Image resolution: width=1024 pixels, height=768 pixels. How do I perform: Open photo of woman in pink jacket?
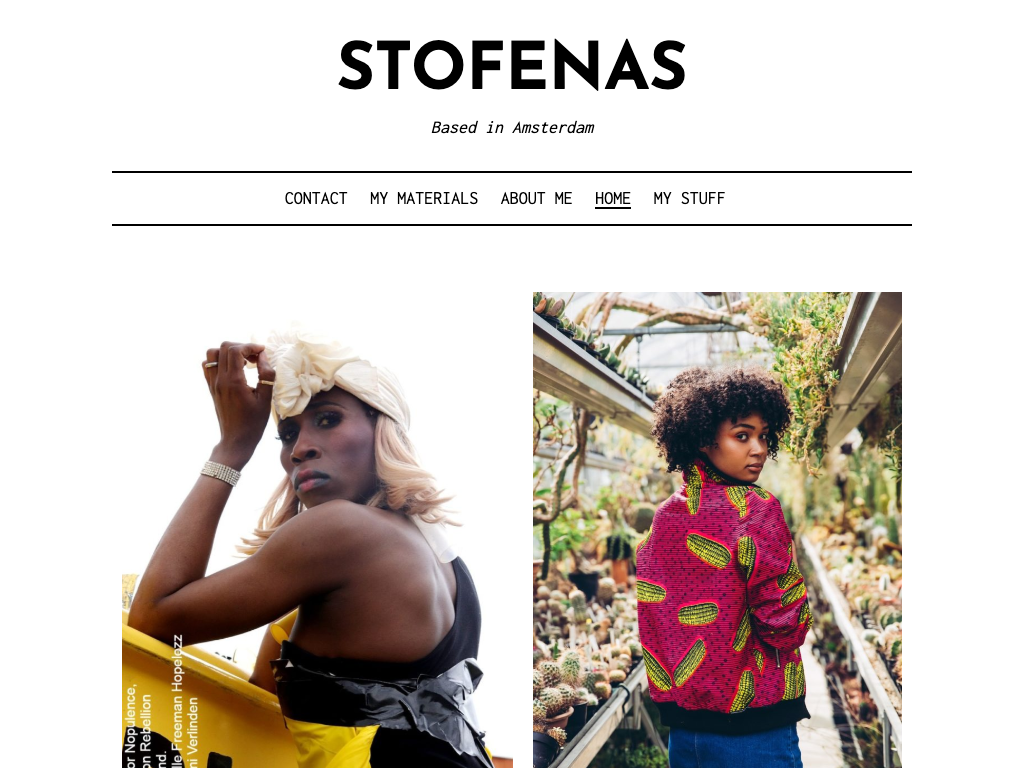[x=717, y=530]
